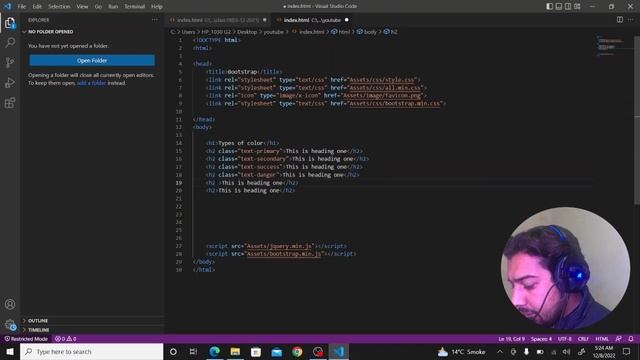Open the Explorer view in activity bar
The width and height of the screenshot is (640, 360).
click(10, 23)
